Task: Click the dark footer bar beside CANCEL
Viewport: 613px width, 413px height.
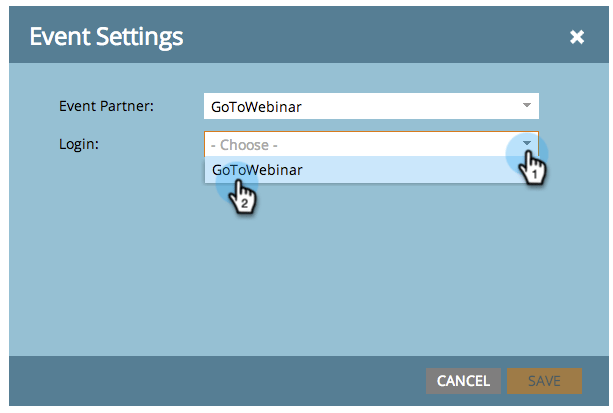Action: [x=217, y=381]
